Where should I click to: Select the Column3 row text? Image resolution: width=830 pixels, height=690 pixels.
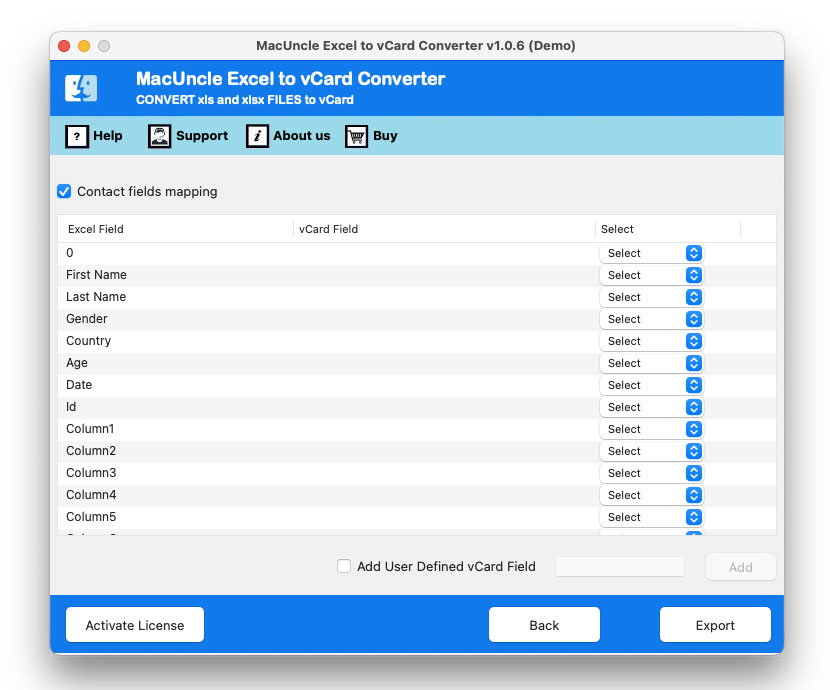91,473
